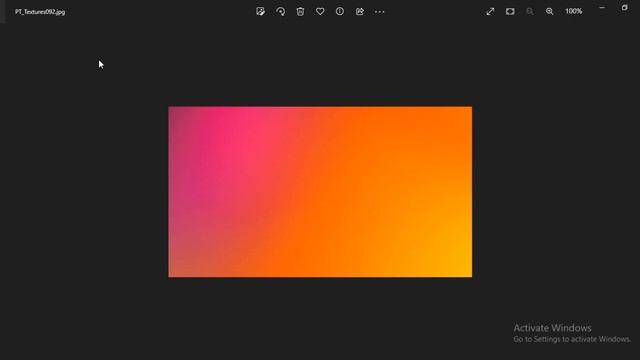Click the zoom to fit icon
Screen dimensions: 640x360
click(510, 11)
